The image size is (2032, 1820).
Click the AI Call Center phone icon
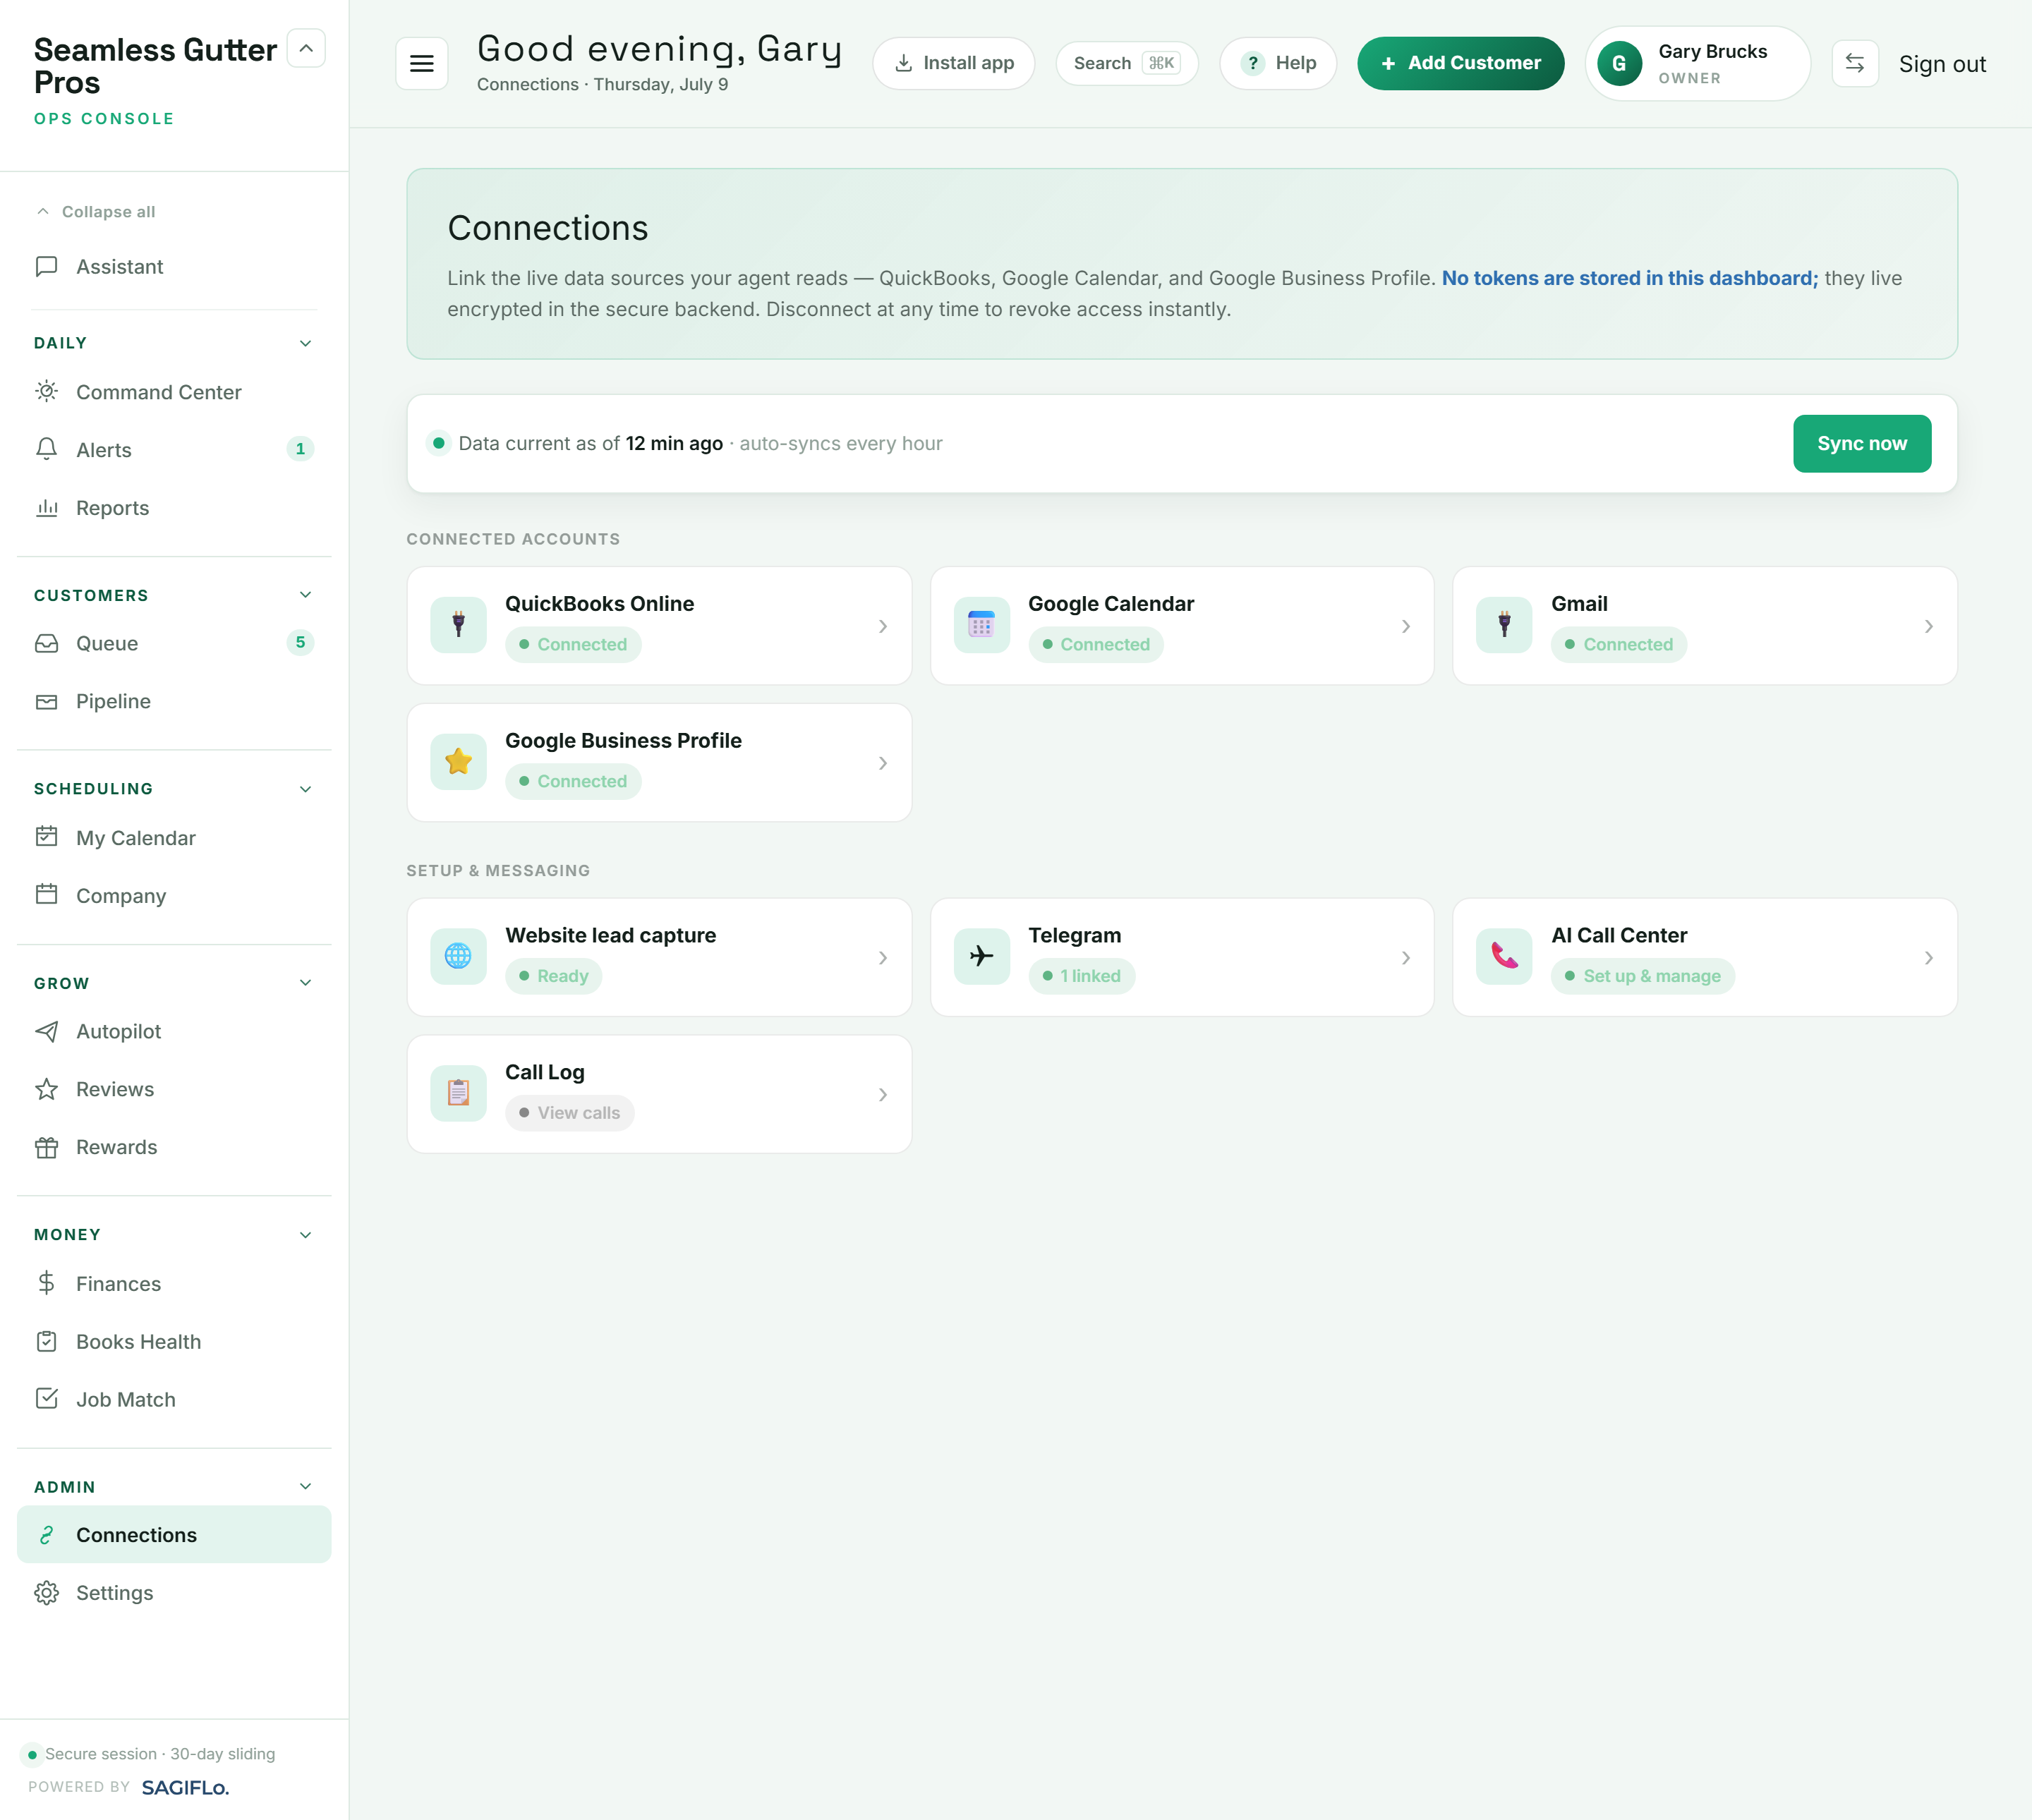tap(1504, 956)
